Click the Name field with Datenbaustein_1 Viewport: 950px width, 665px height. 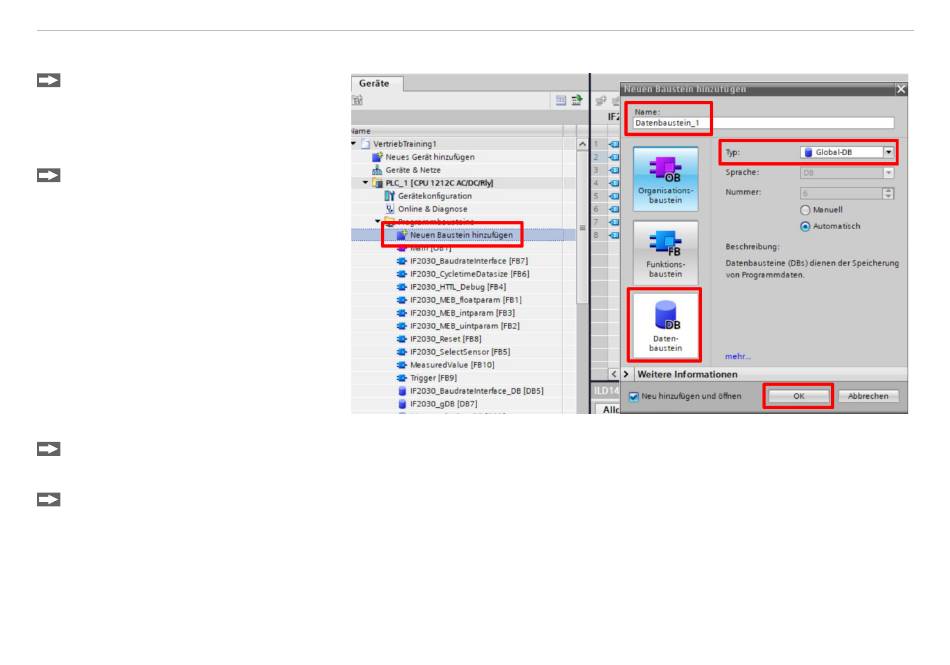[763, 123]
